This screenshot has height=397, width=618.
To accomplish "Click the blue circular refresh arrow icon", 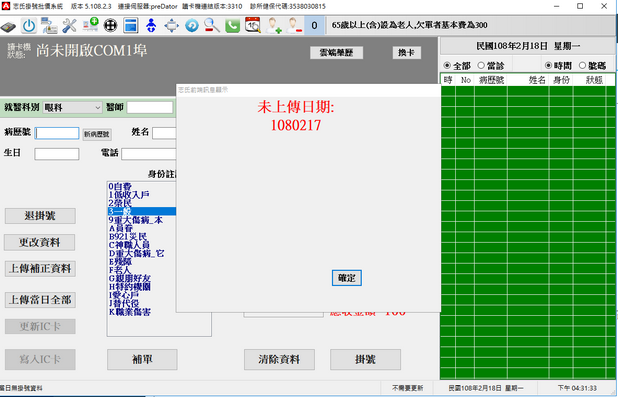I will (x=192, y=26).
